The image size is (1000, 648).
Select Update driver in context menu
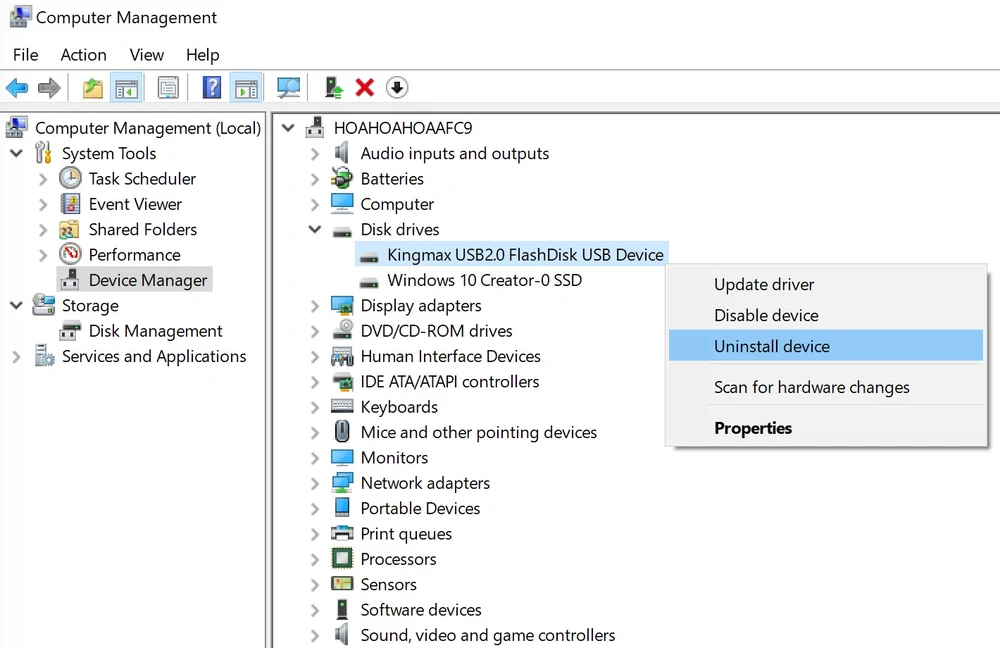[764, 284]
